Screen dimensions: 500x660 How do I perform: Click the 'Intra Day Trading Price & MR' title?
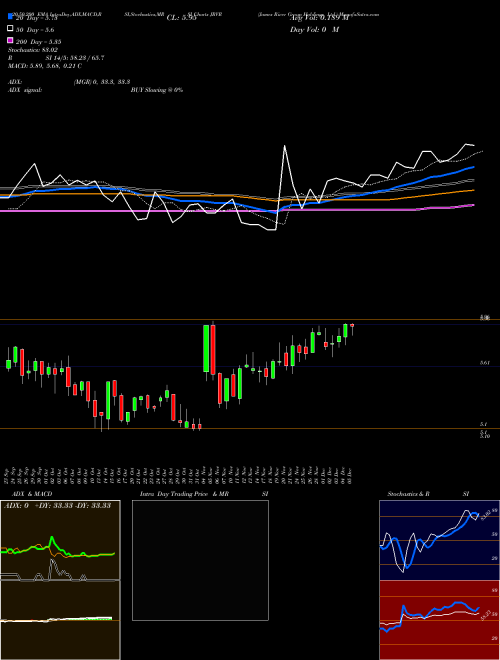[x=184, y=494]
